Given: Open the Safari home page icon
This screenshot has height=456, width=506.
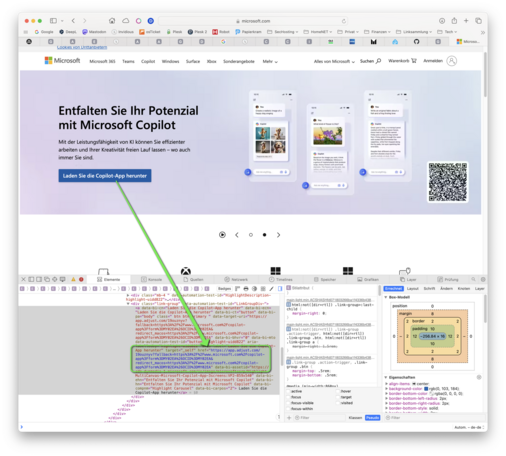Looking at the screenshot, I should tap(112, 21).
